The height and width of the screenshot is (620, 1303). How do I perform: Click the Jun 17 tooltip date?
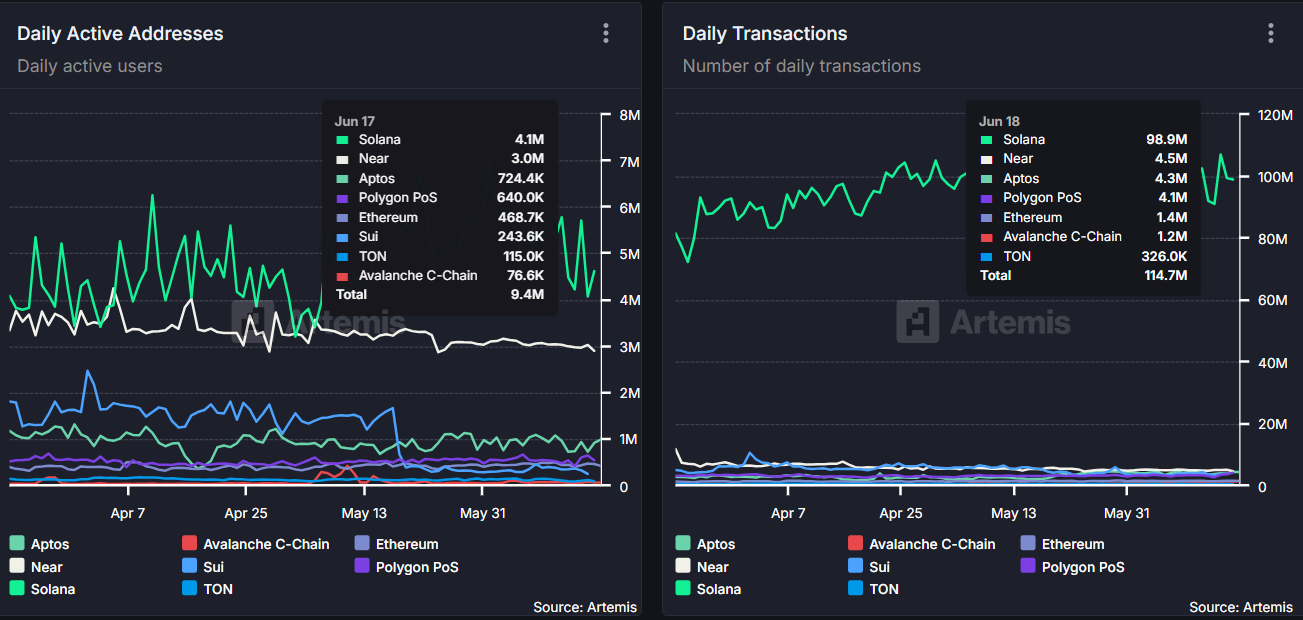point(354,121)
